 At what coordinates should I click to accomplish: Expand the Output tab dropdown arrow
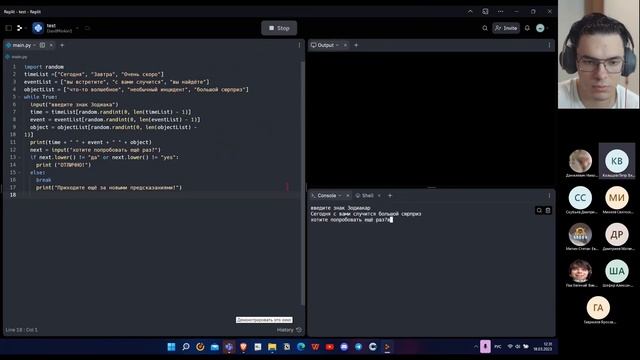click(338, 45)
